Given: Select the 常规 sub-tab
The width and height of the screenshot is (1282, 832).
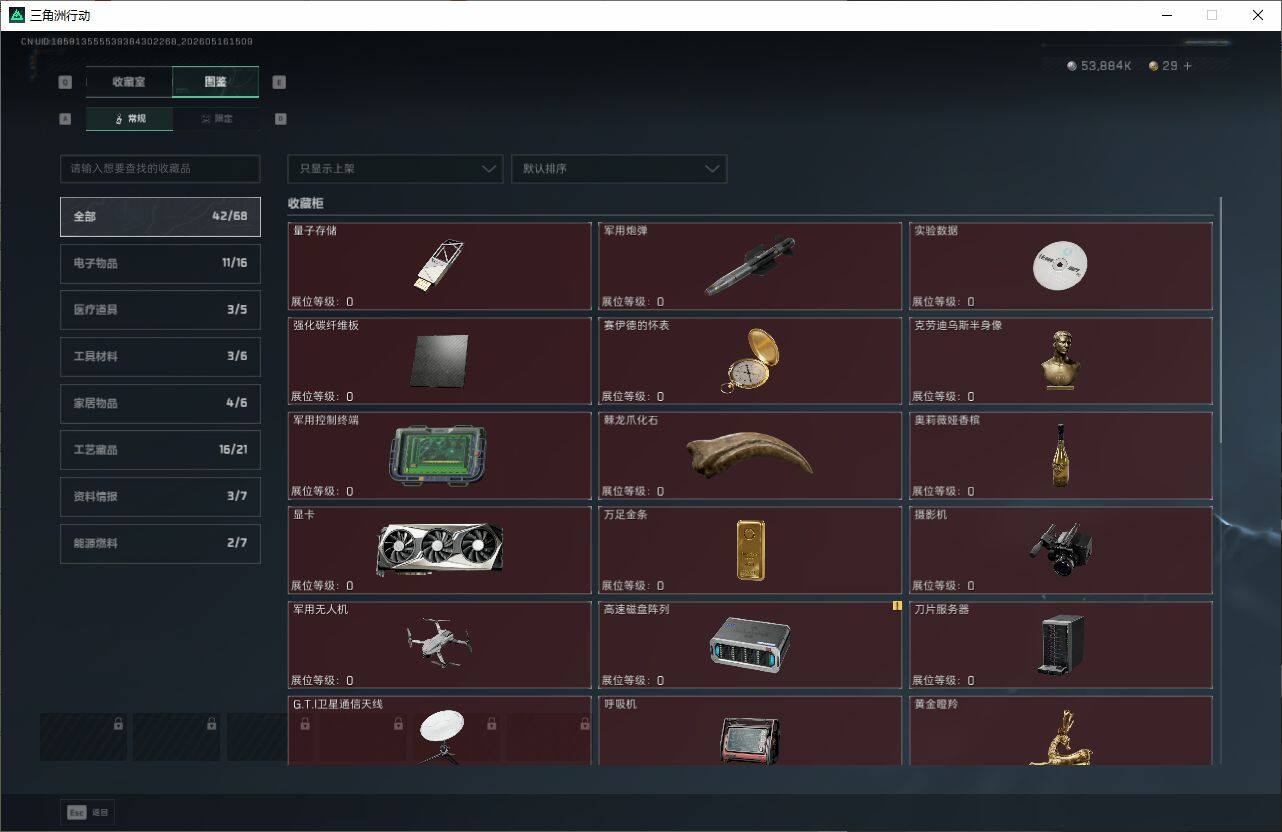Looking at the screenshot, I should pos(129,119).
